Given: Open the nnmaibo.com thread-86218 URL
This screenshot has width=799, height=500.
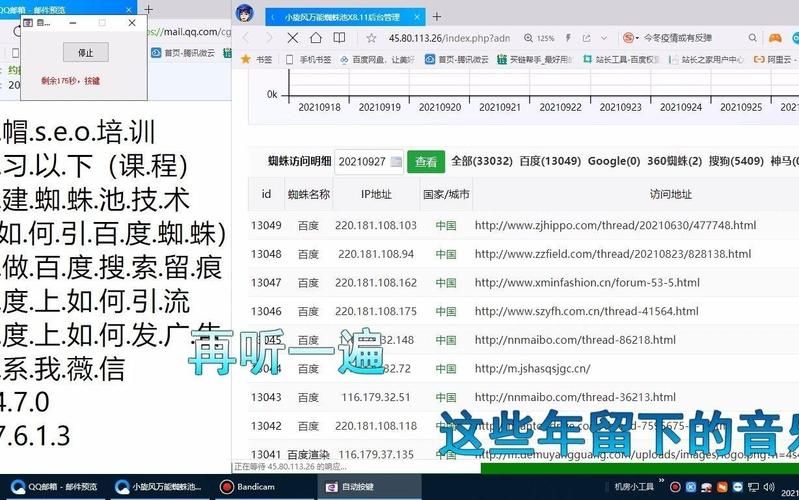Looking at the screenshot, I should click(575, 339).
